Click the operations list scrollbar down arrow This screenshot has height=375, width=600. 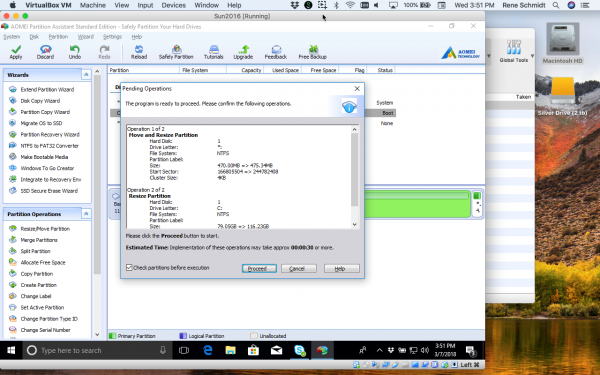coord(354,225)
